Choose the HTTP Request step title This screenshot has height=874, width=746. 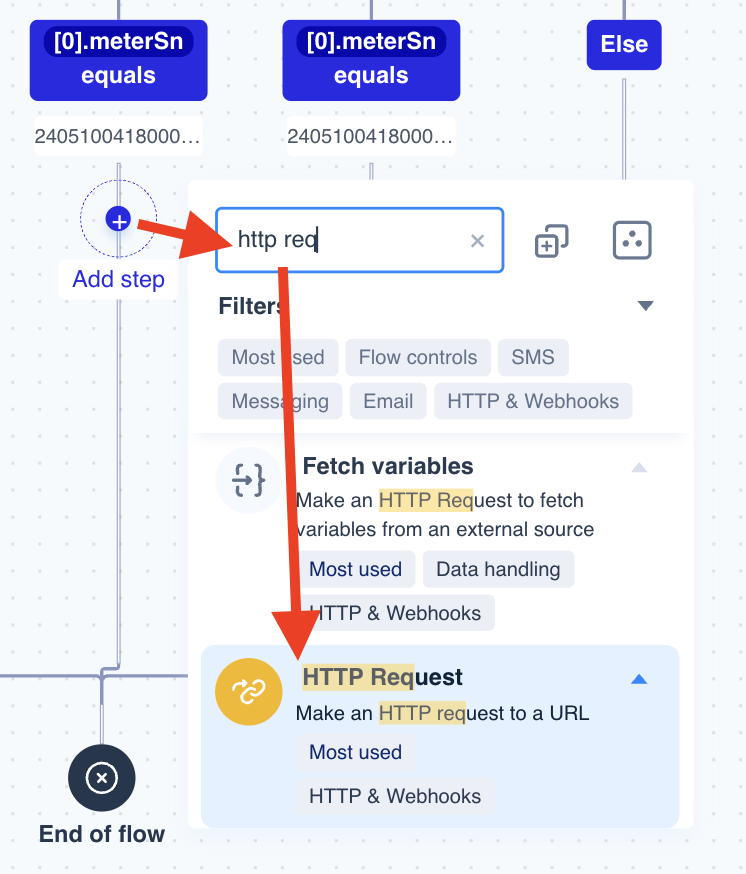382,677
